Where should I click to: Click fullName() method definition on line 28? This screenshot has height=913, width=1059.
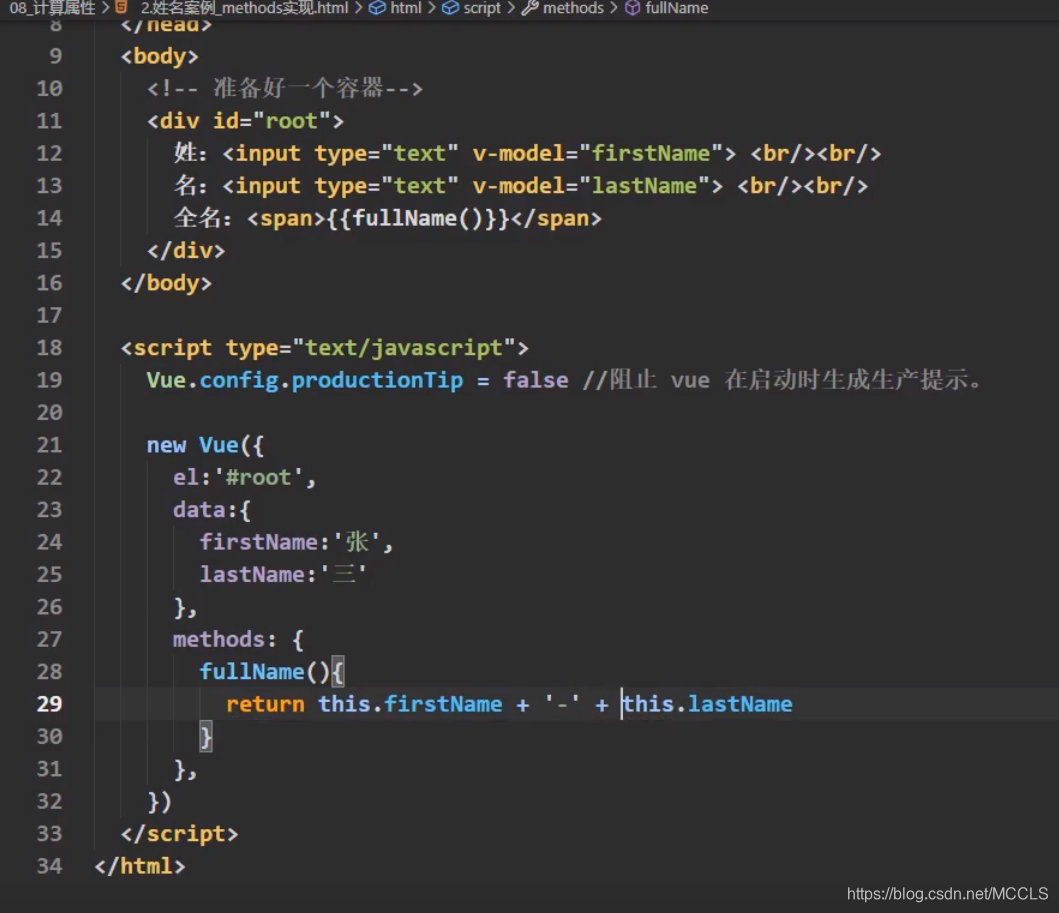[265, 672]
